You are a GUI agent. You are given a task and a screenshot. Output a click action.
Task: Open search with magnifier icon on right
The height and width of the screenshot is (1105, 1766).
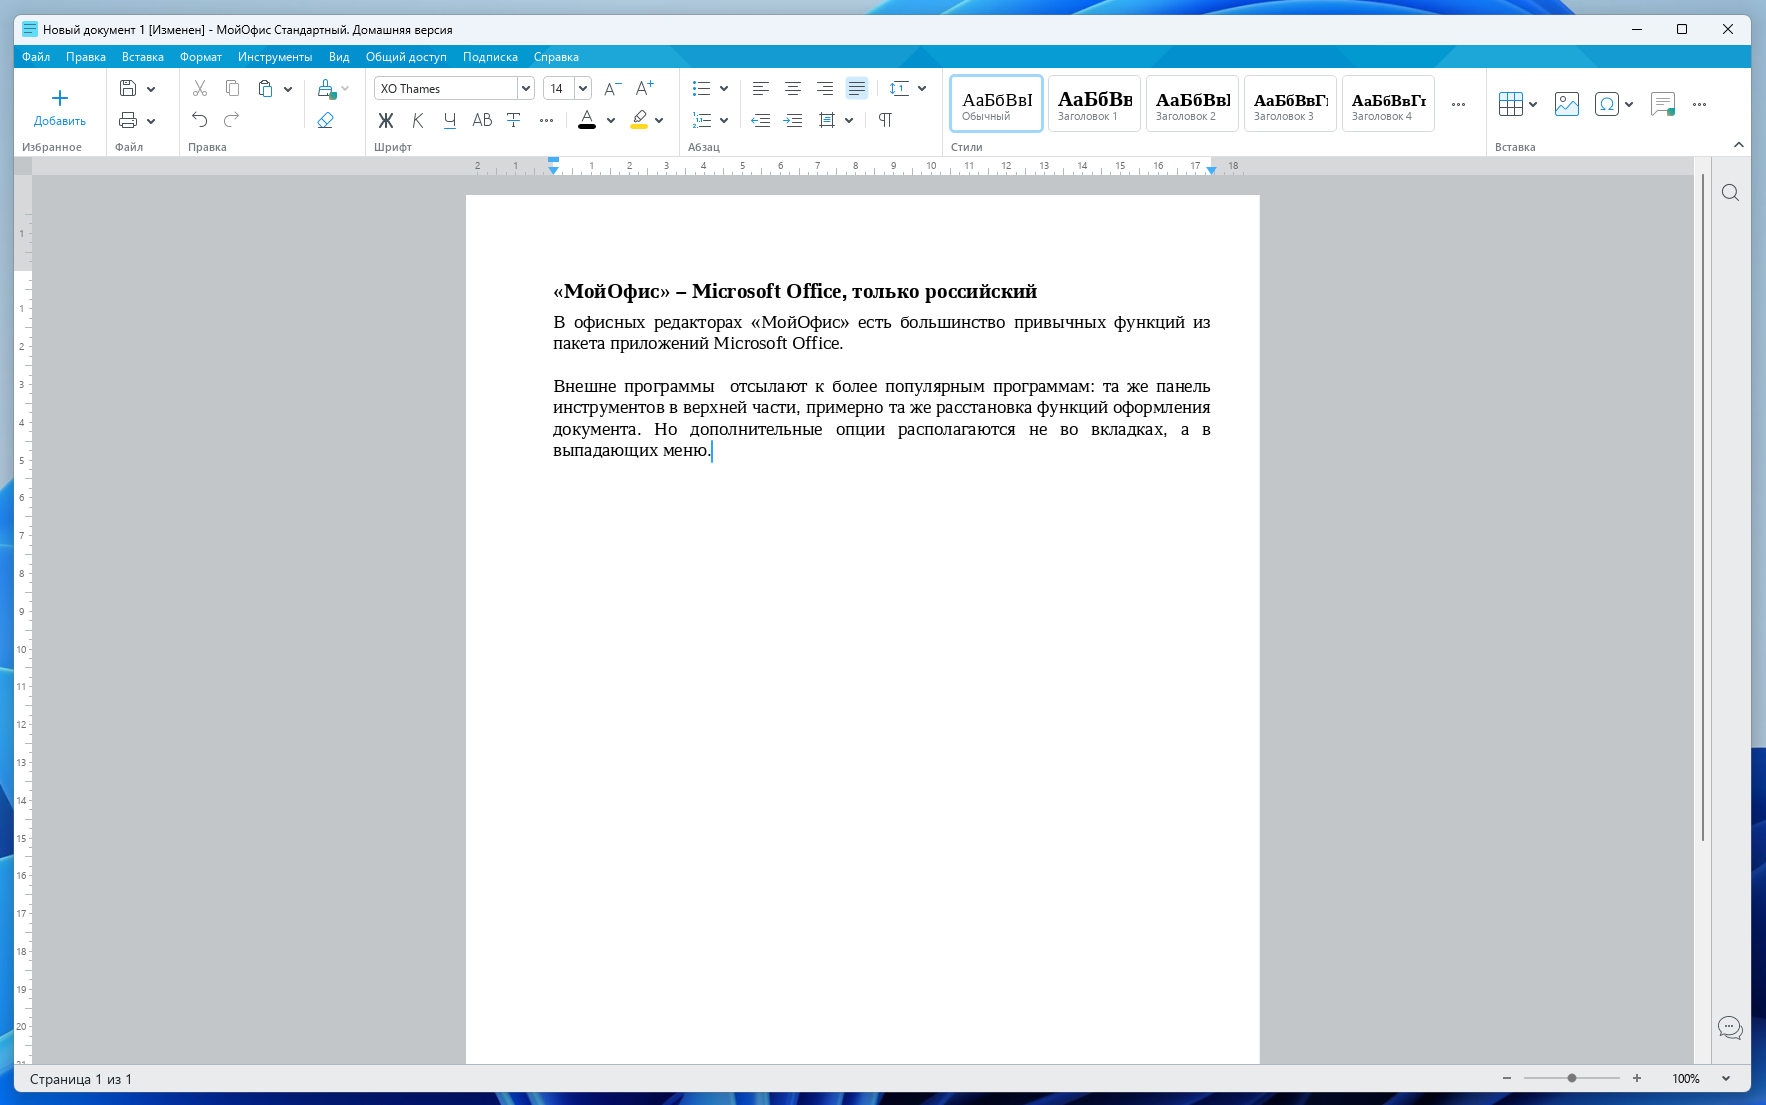pyautogui.click(x=1730, y=192)
